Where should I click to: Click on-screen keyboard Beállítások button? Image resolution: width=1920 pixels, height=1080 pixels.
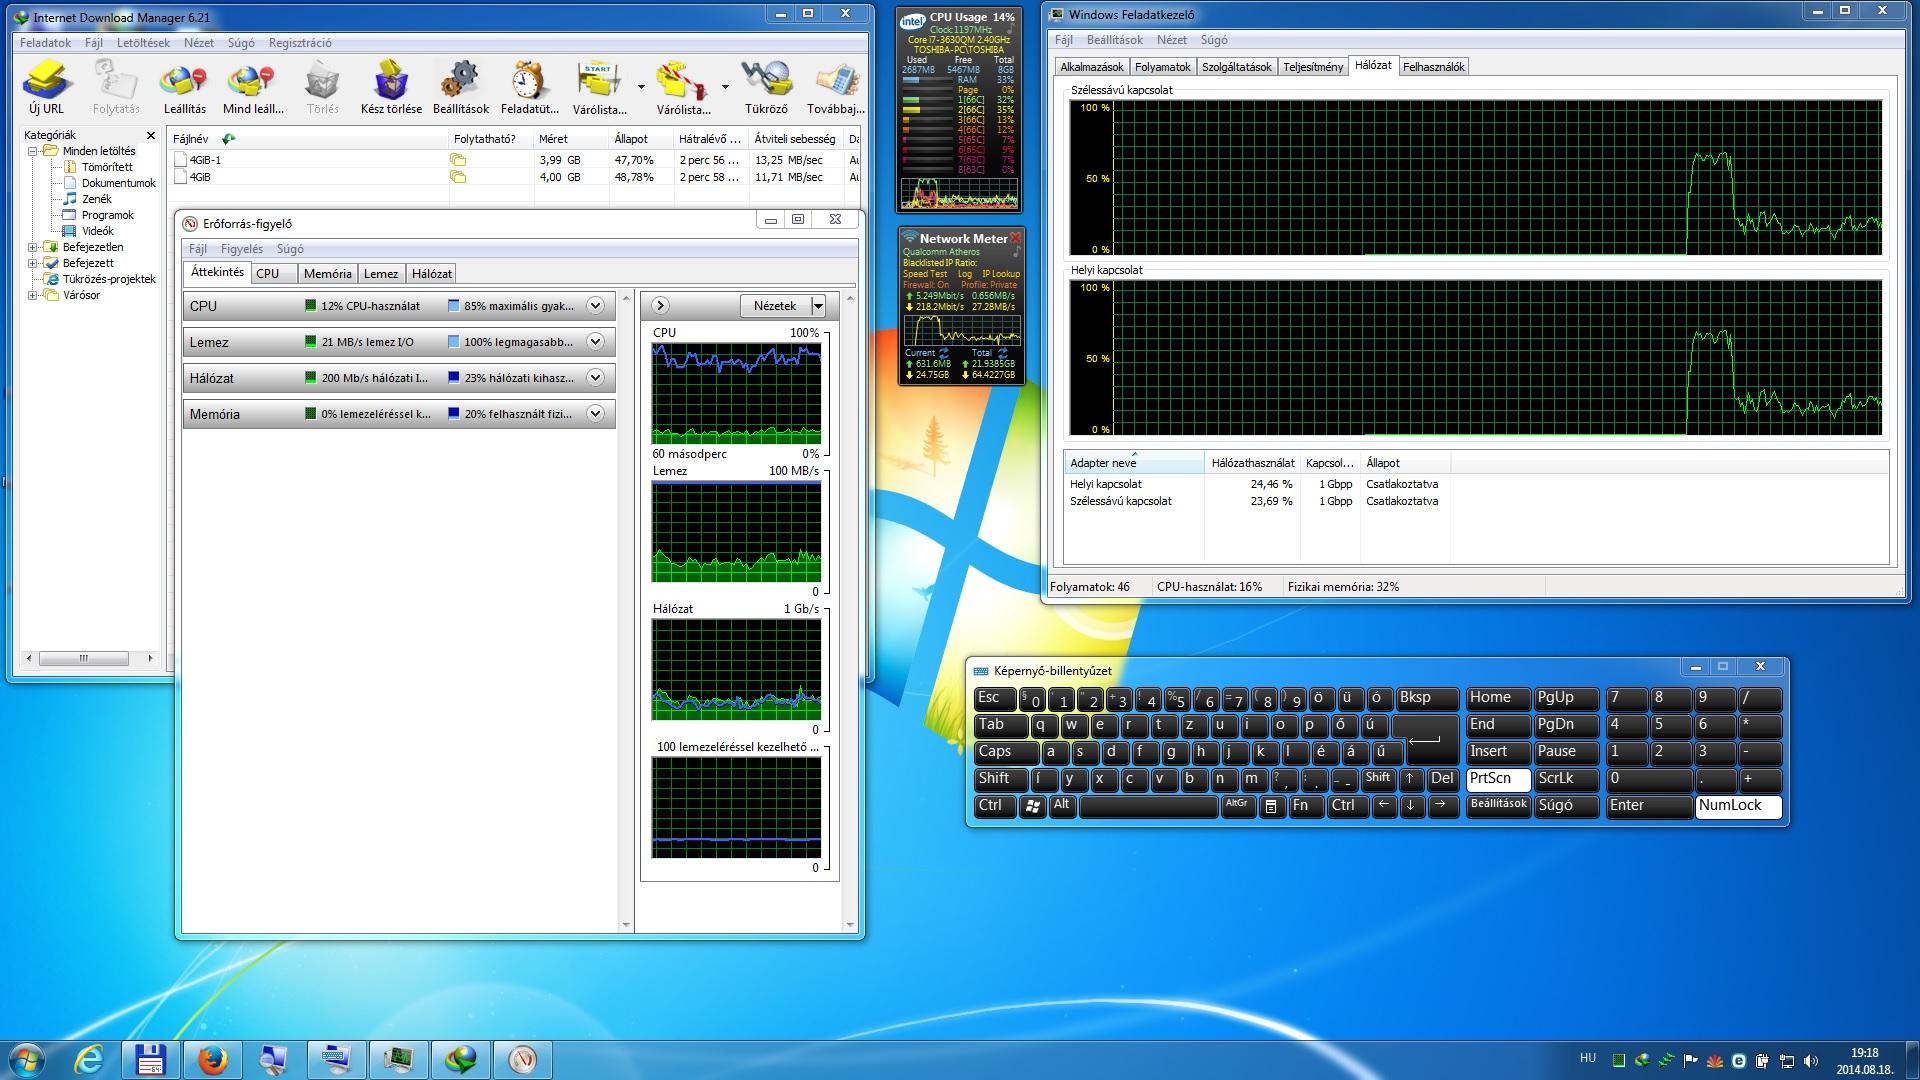click(x=1498, y=805)
